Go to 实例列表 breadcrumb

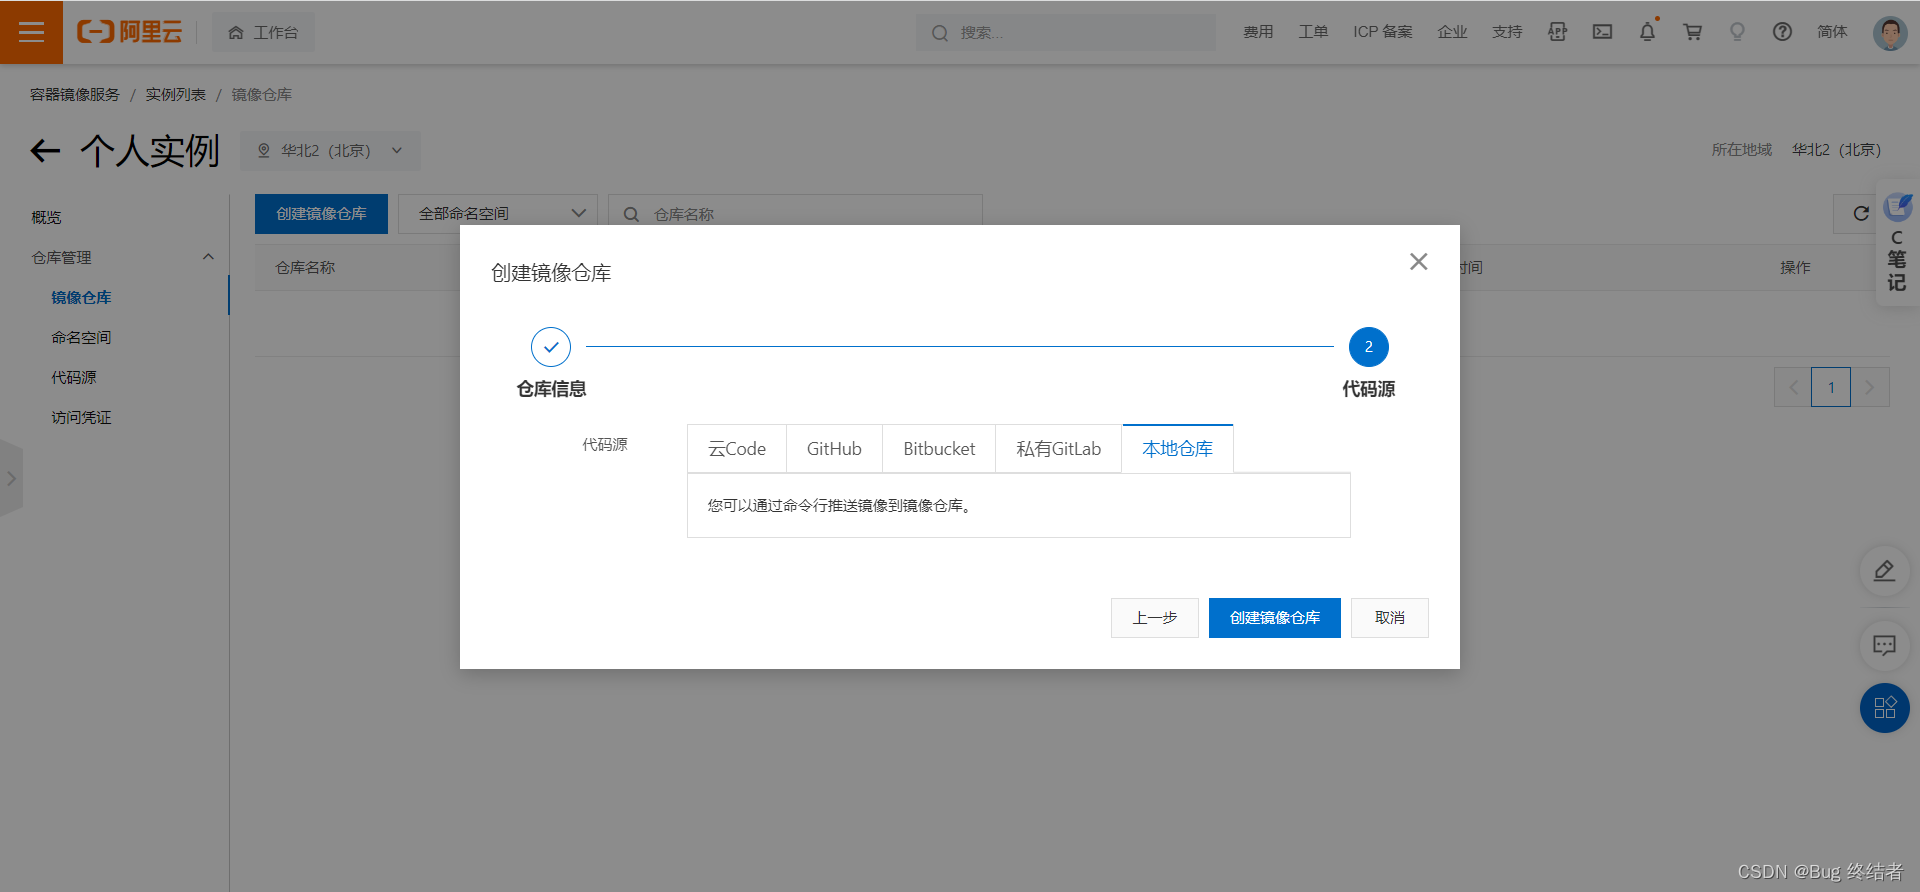pyautogui.click(x=176, y=94)
